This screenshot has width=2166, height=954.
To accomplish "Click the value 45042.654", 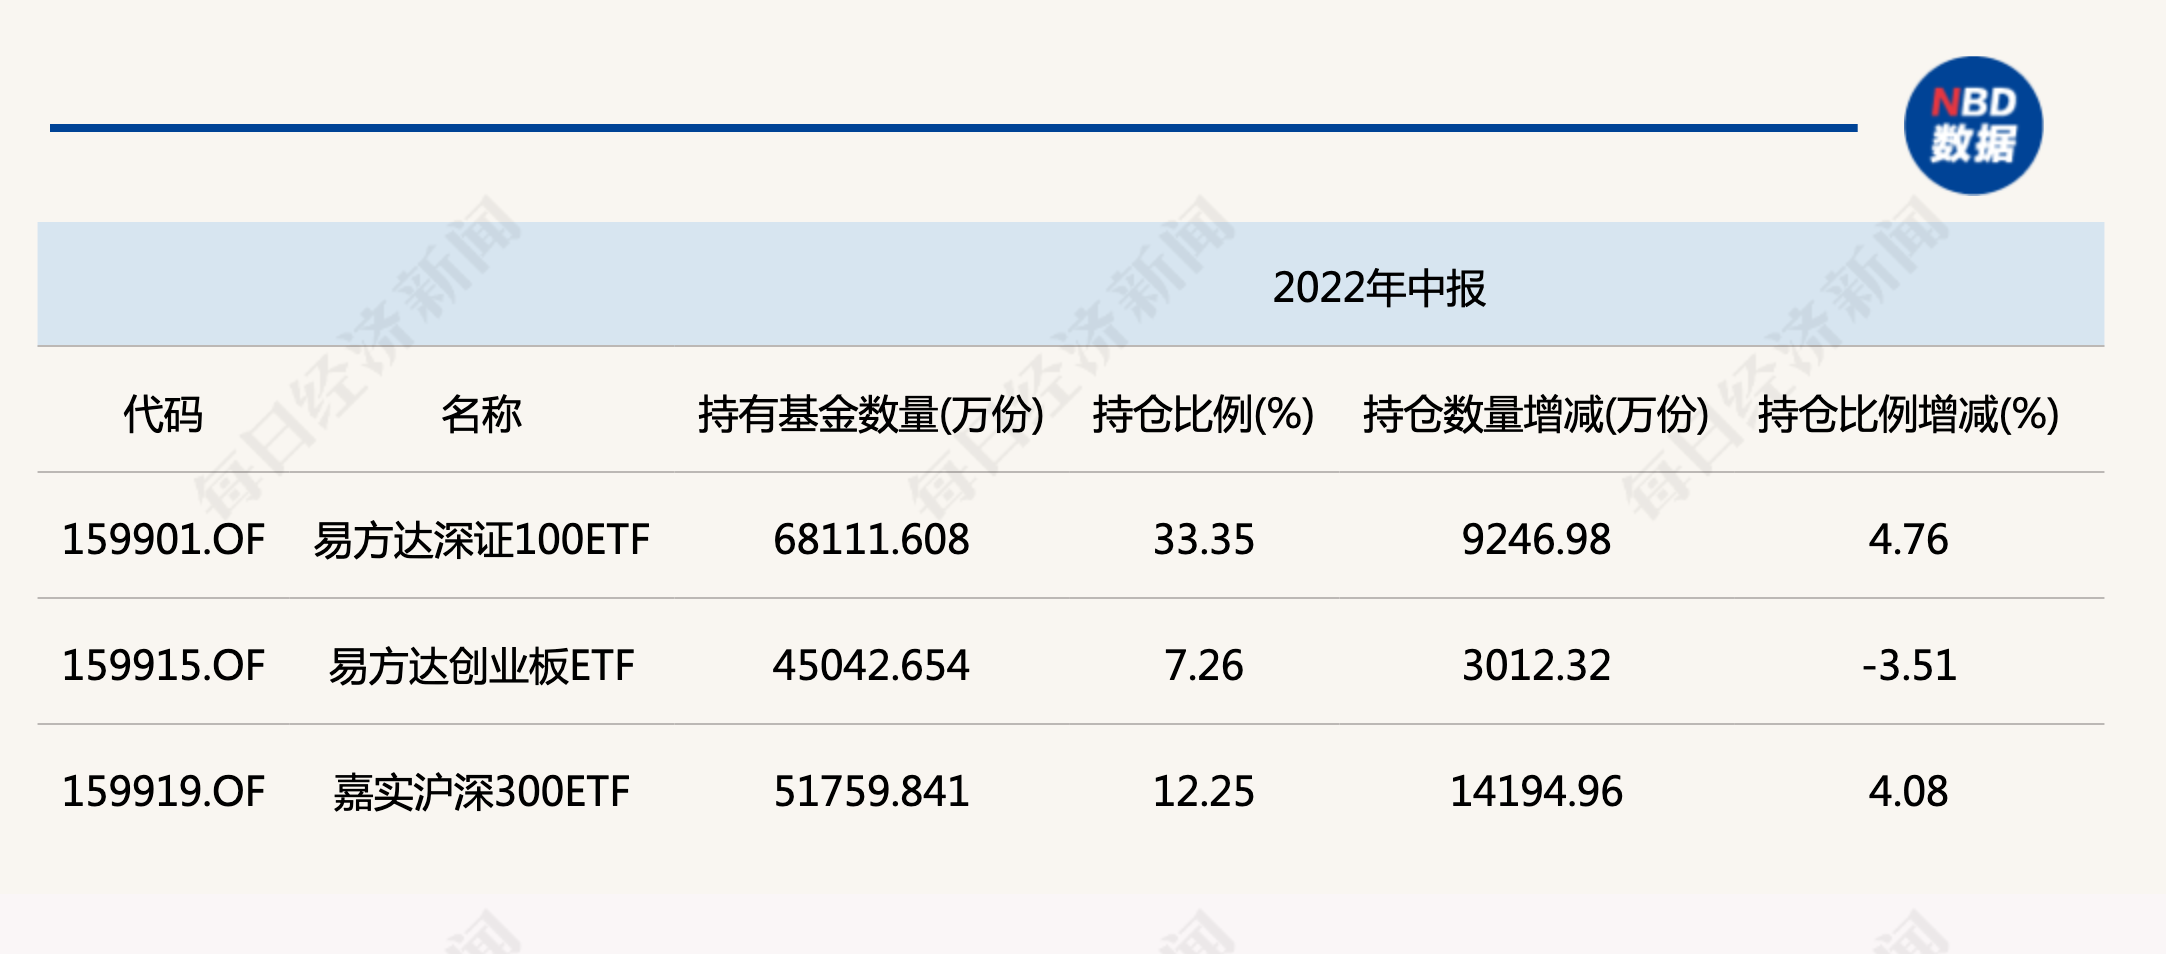I will 870,666.
